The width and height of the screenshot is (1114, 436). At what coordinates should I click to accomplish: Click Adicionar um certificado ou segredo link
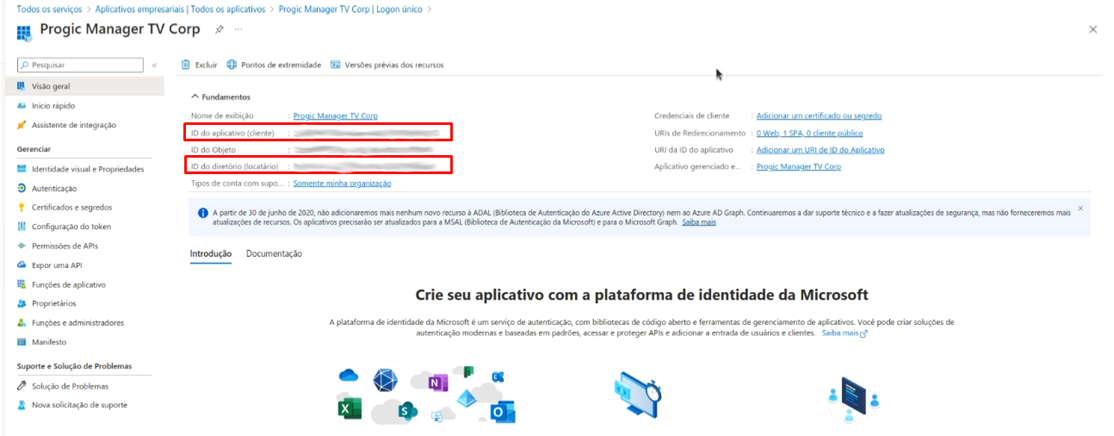click(819, 116)
